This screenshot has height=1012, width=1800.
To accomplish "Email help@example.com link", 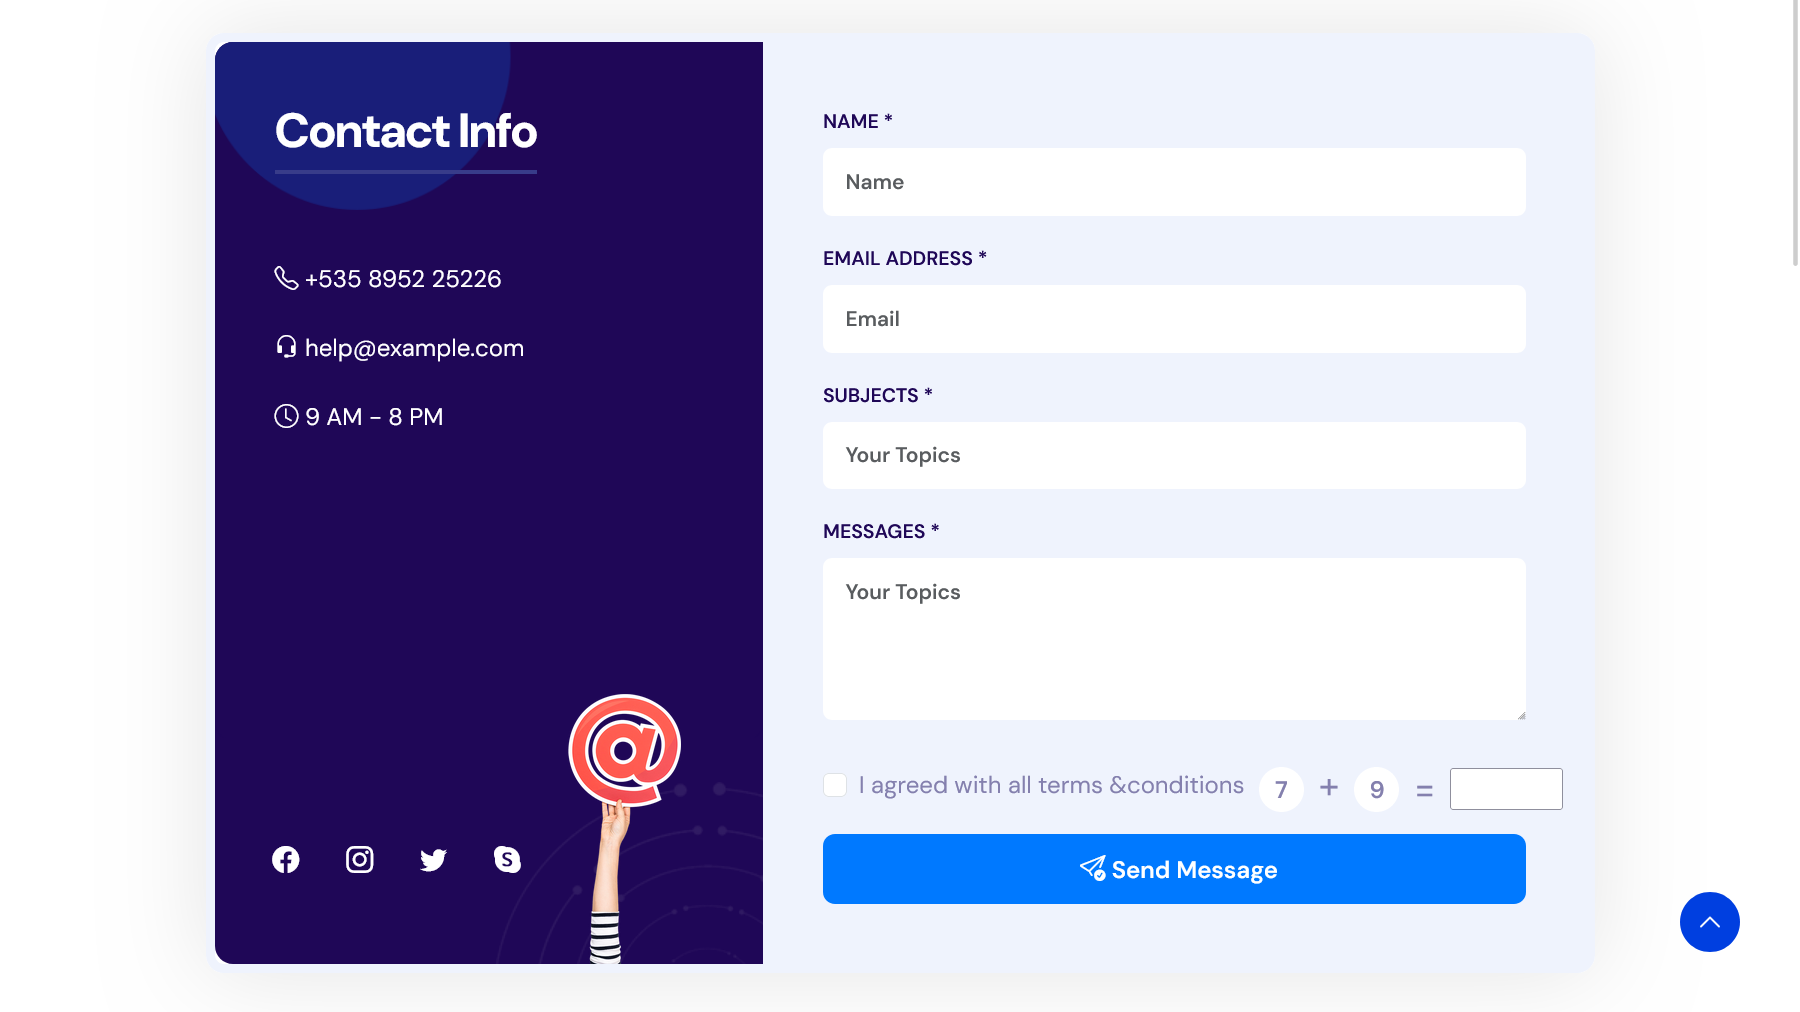I will pyautogui.click(x=414, y=347).
